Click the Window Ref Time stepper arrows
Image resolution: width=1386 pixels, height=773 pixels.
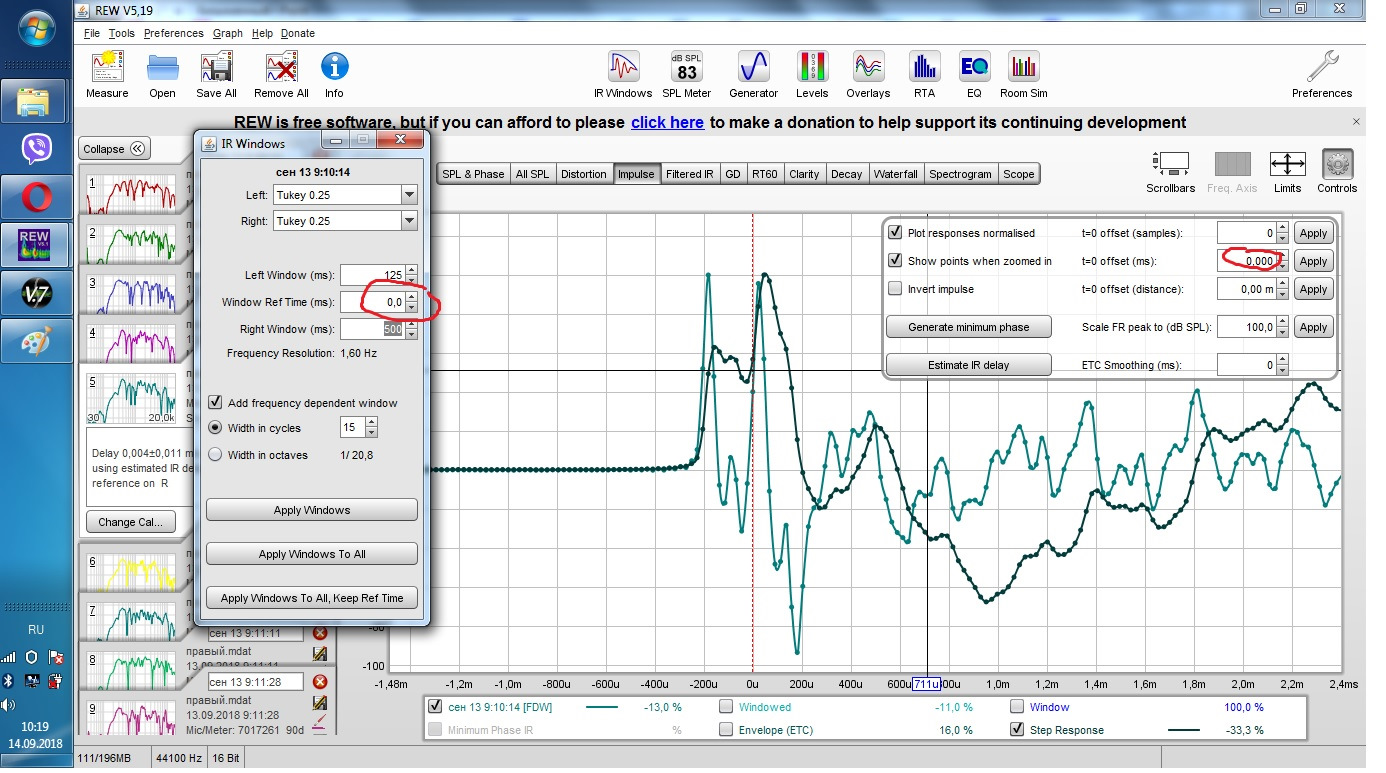click(411, 301)
